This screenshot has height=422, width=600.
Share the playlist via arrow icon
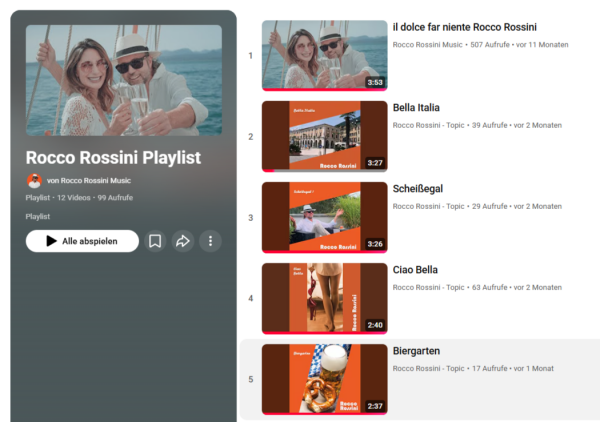(183, 241)
